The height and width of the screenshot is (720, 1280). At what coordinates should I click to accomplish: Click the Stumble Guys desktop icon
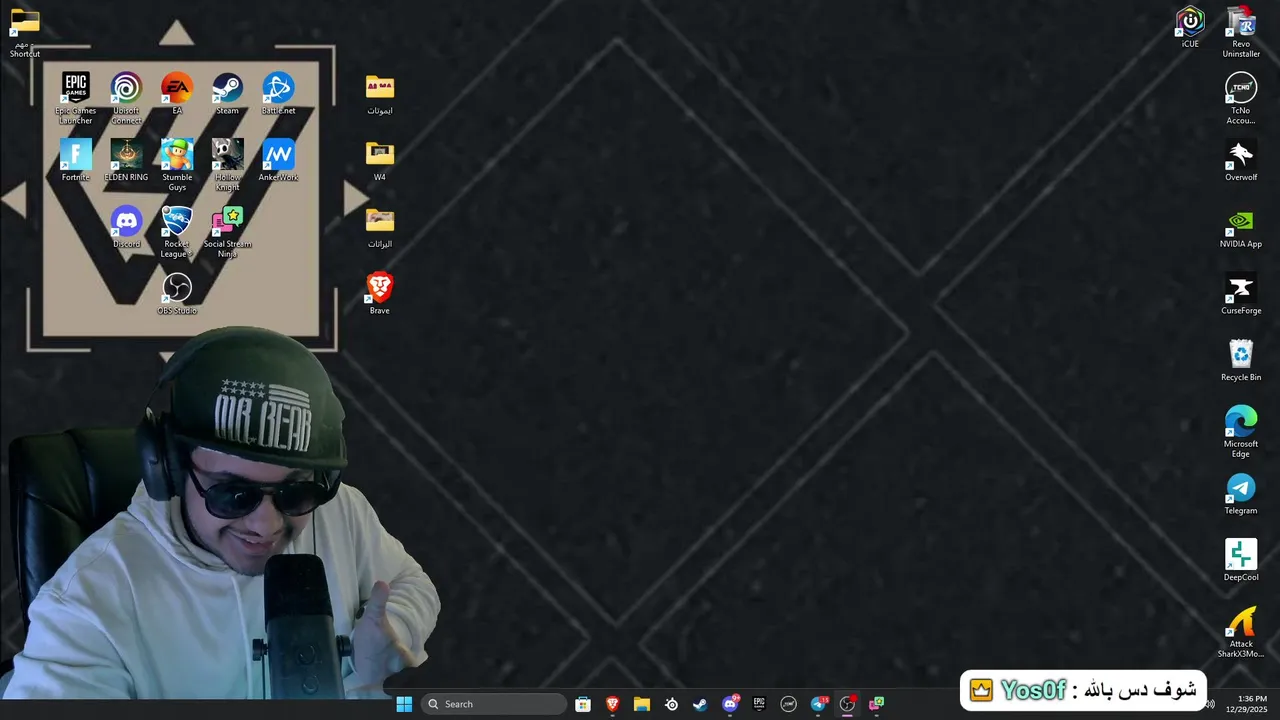[x=177, y=165]
